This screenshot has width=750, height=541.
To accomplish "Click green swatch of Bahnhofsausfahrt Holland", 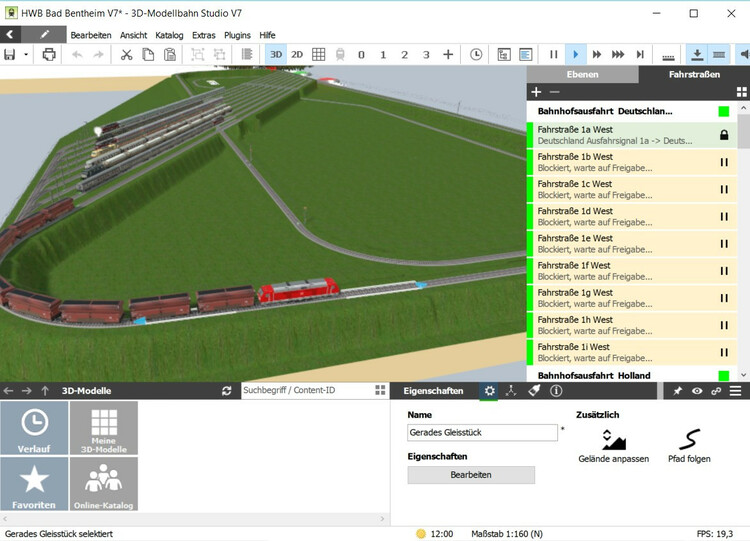I will [x=724, y=376].
